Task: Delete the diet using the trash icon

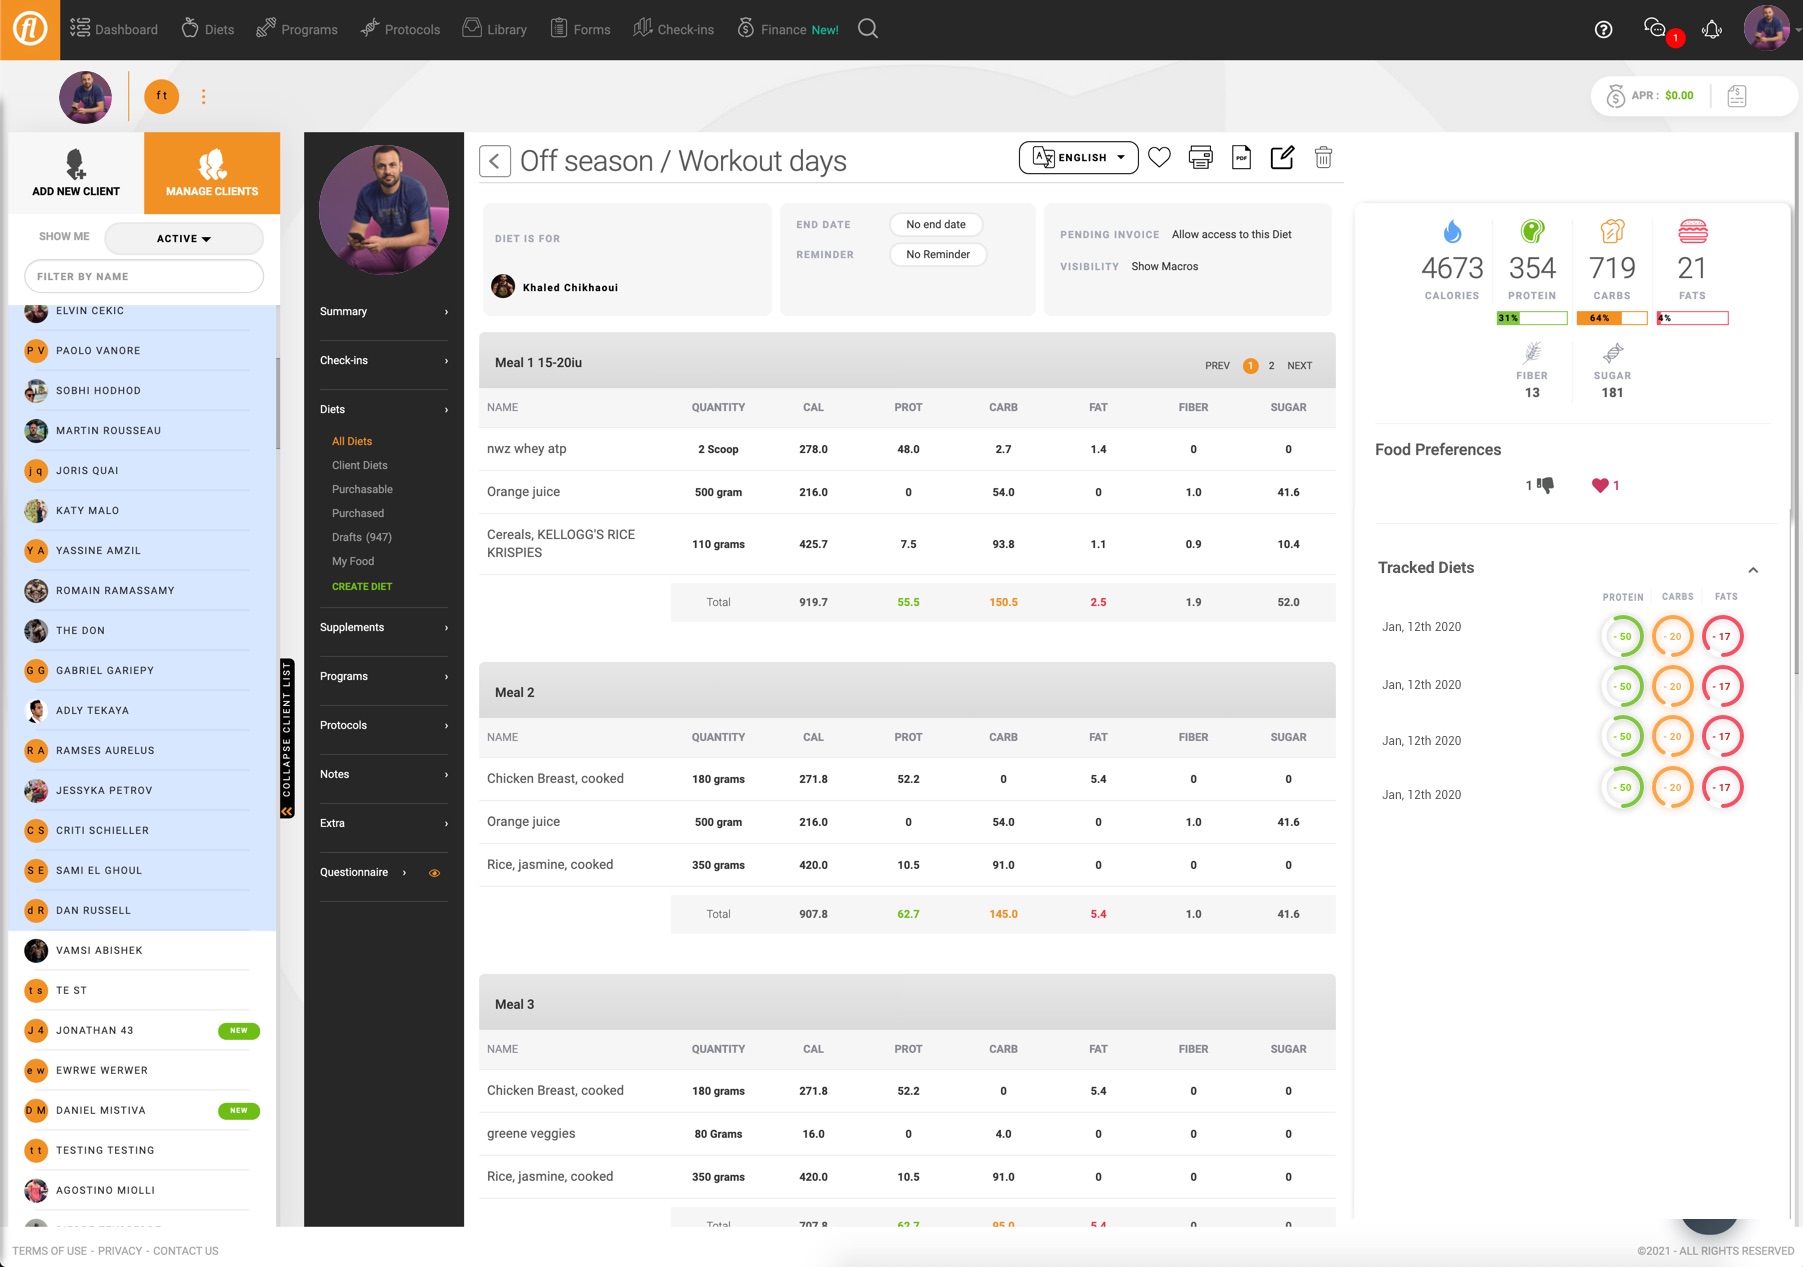Action: click(x=1323, y=157)
